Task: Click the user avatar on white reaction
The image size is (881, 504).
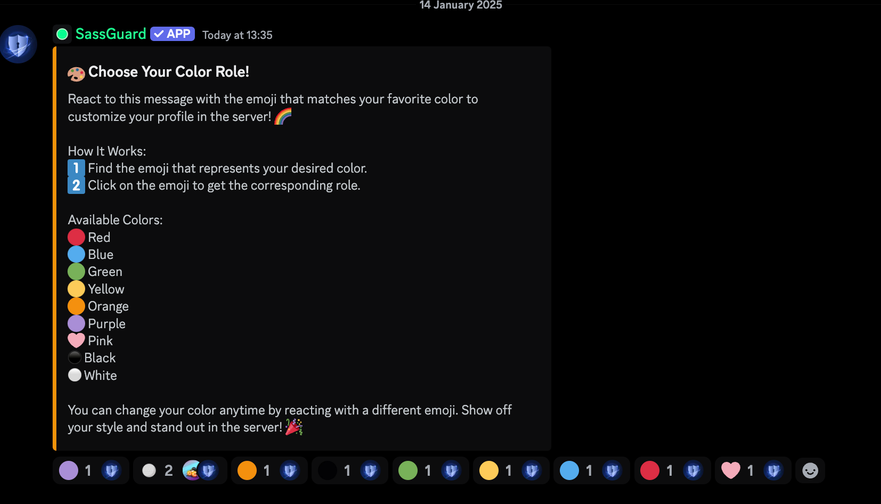Action: (192, 470)
